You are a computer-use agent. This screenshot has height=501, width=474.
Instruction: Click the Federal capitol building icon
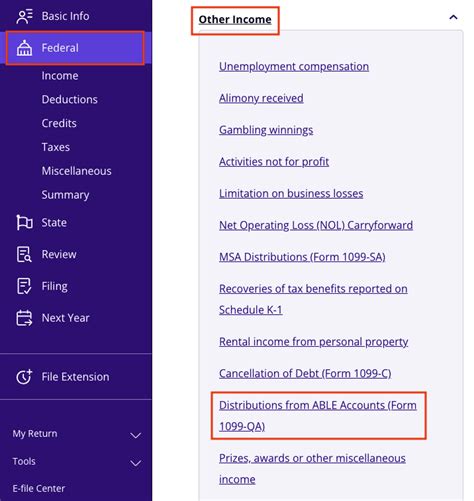click(24, 48)
